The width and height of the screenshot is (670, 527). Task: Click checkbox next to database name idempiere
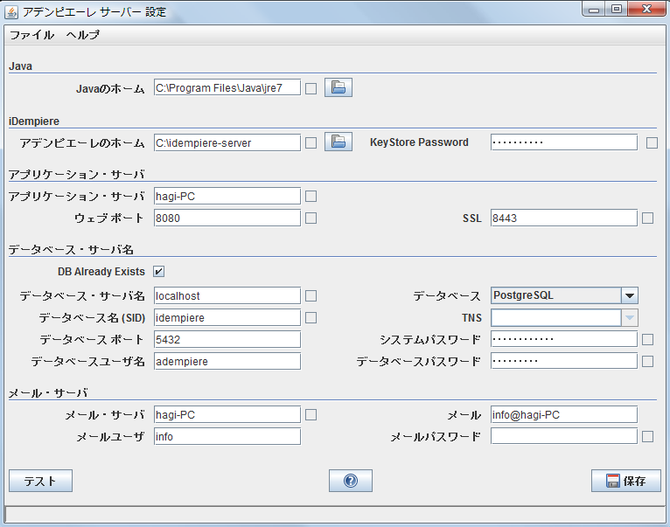point(311,318)
